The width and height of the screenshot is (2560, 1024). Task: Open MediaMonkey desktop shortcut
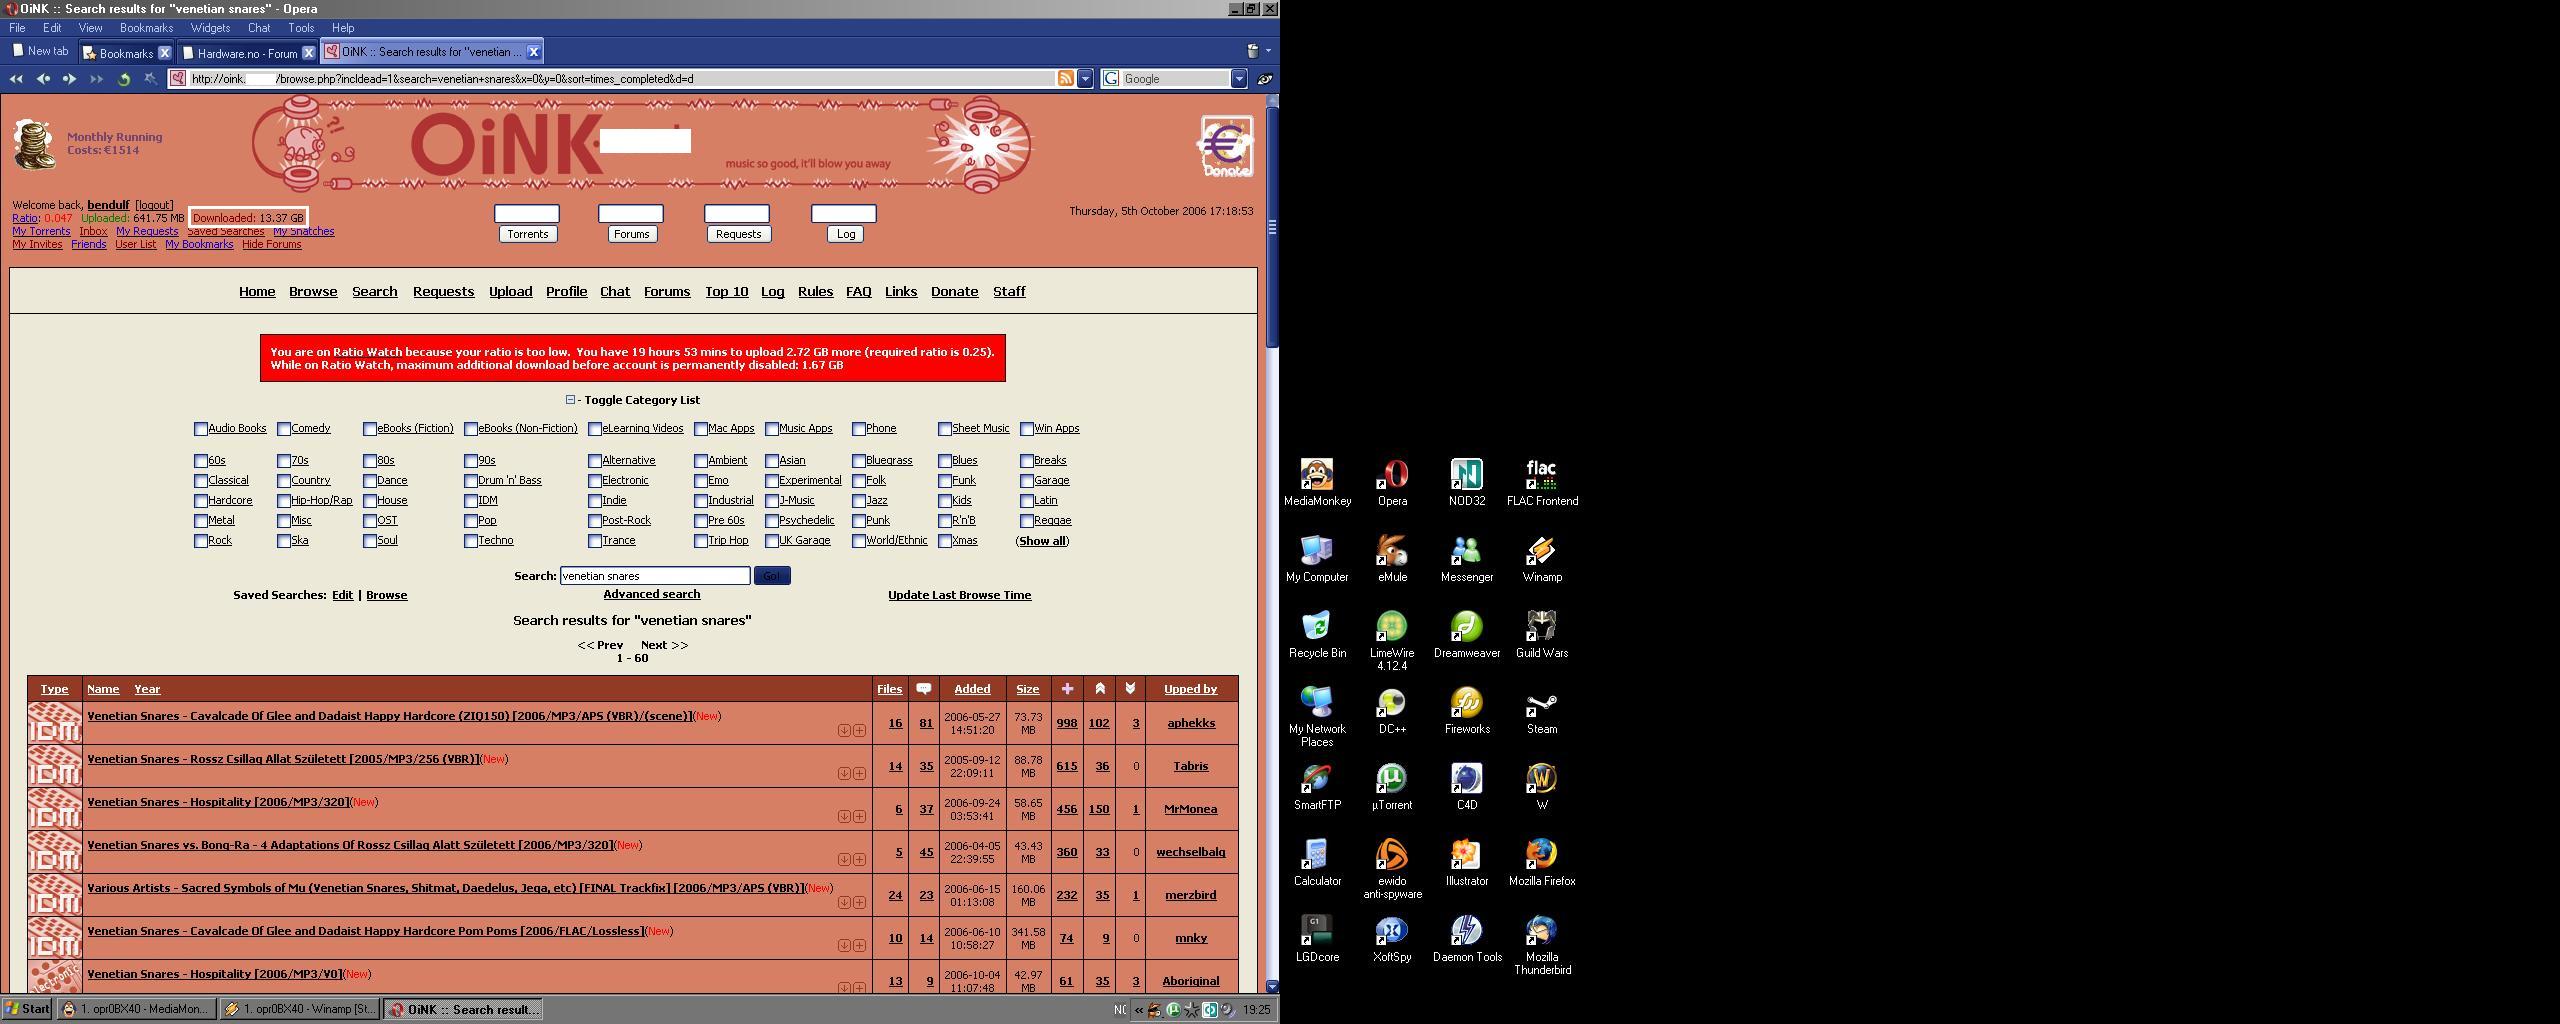[1317, 483]
